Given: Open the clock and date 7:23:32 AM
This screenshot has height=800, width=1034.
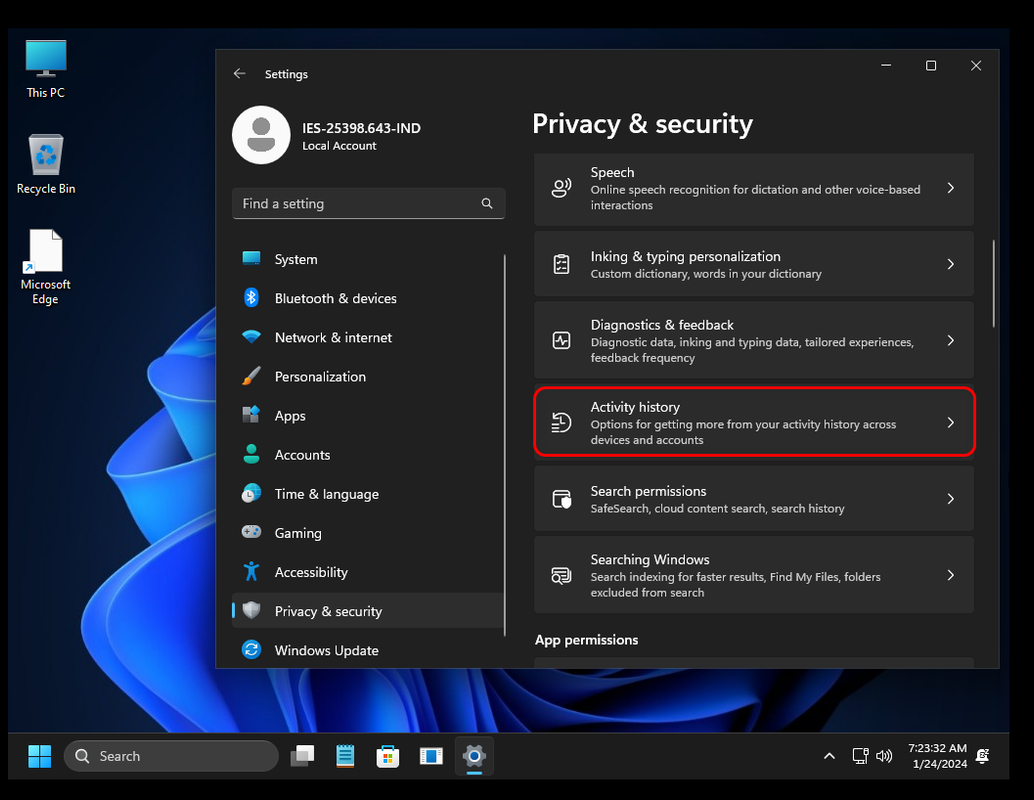Looking at the screenshot, I should coord(938,756).
